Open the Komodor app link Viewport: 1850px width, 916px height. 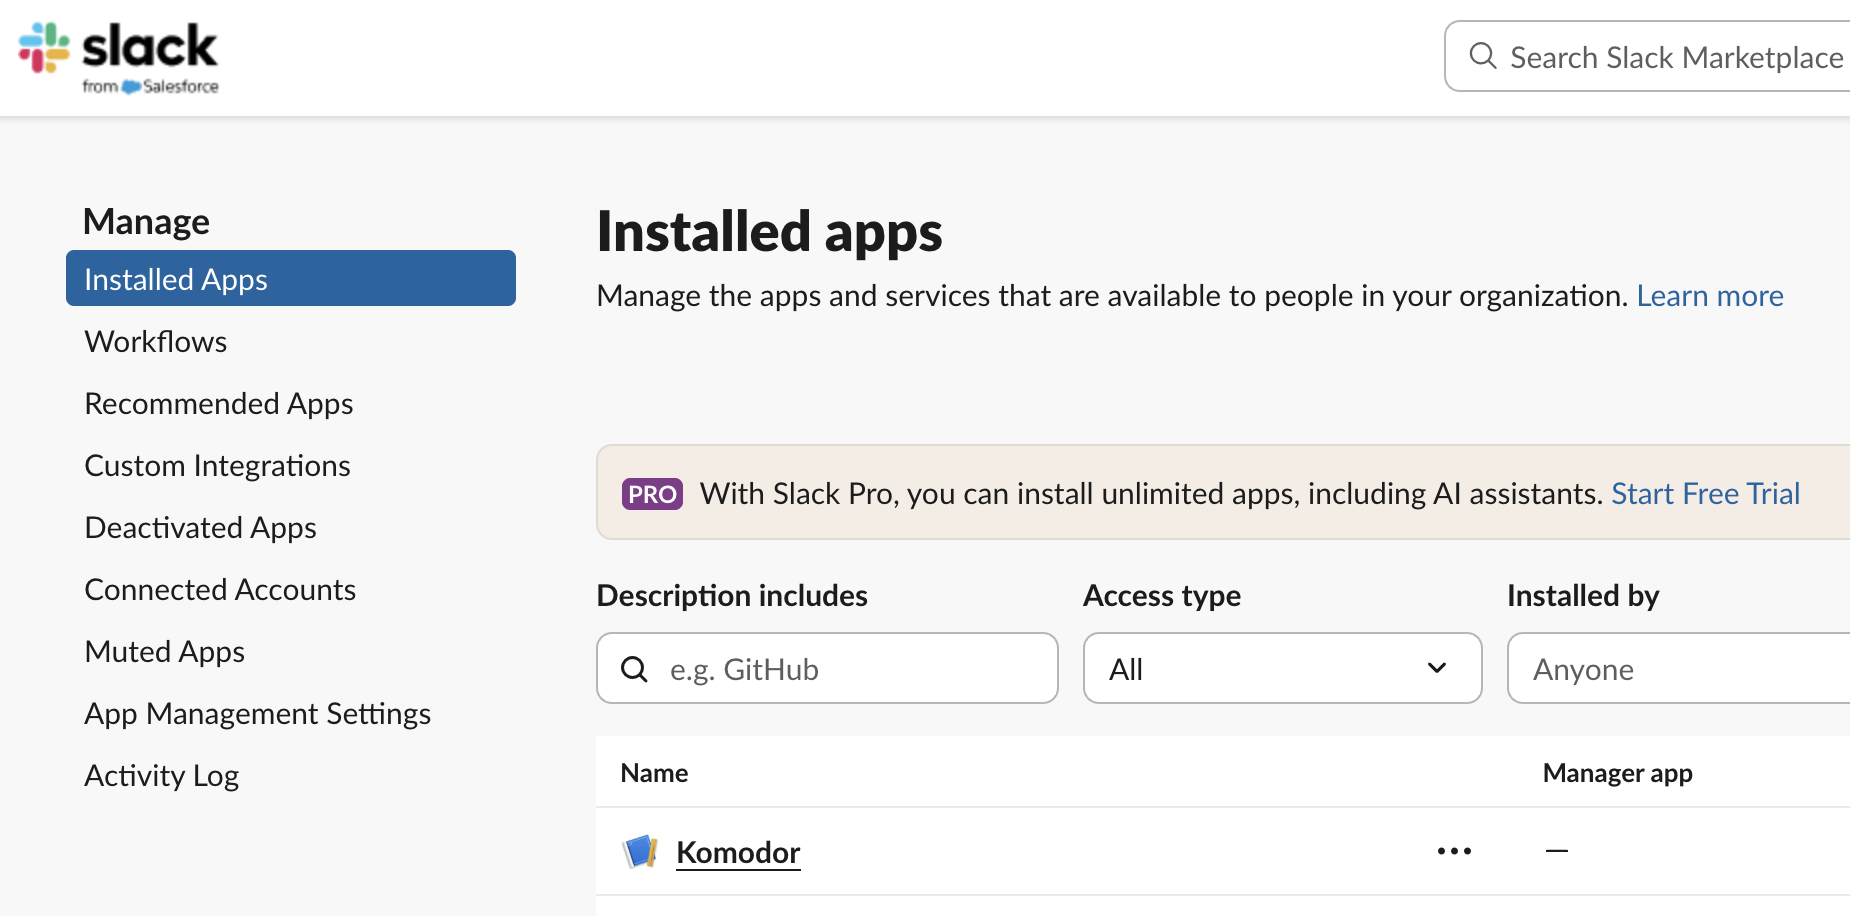tap(738, 852)
